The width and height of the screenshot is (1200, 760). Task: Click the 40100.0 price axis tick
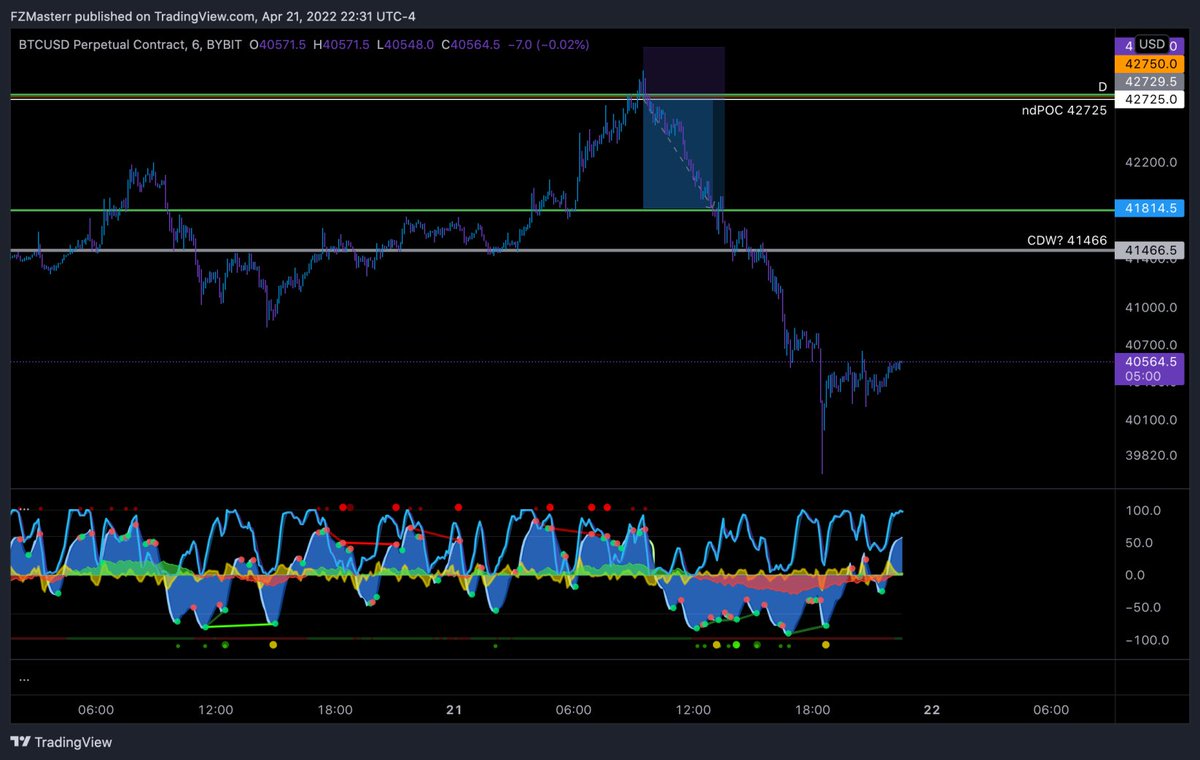coord(1149,419)
